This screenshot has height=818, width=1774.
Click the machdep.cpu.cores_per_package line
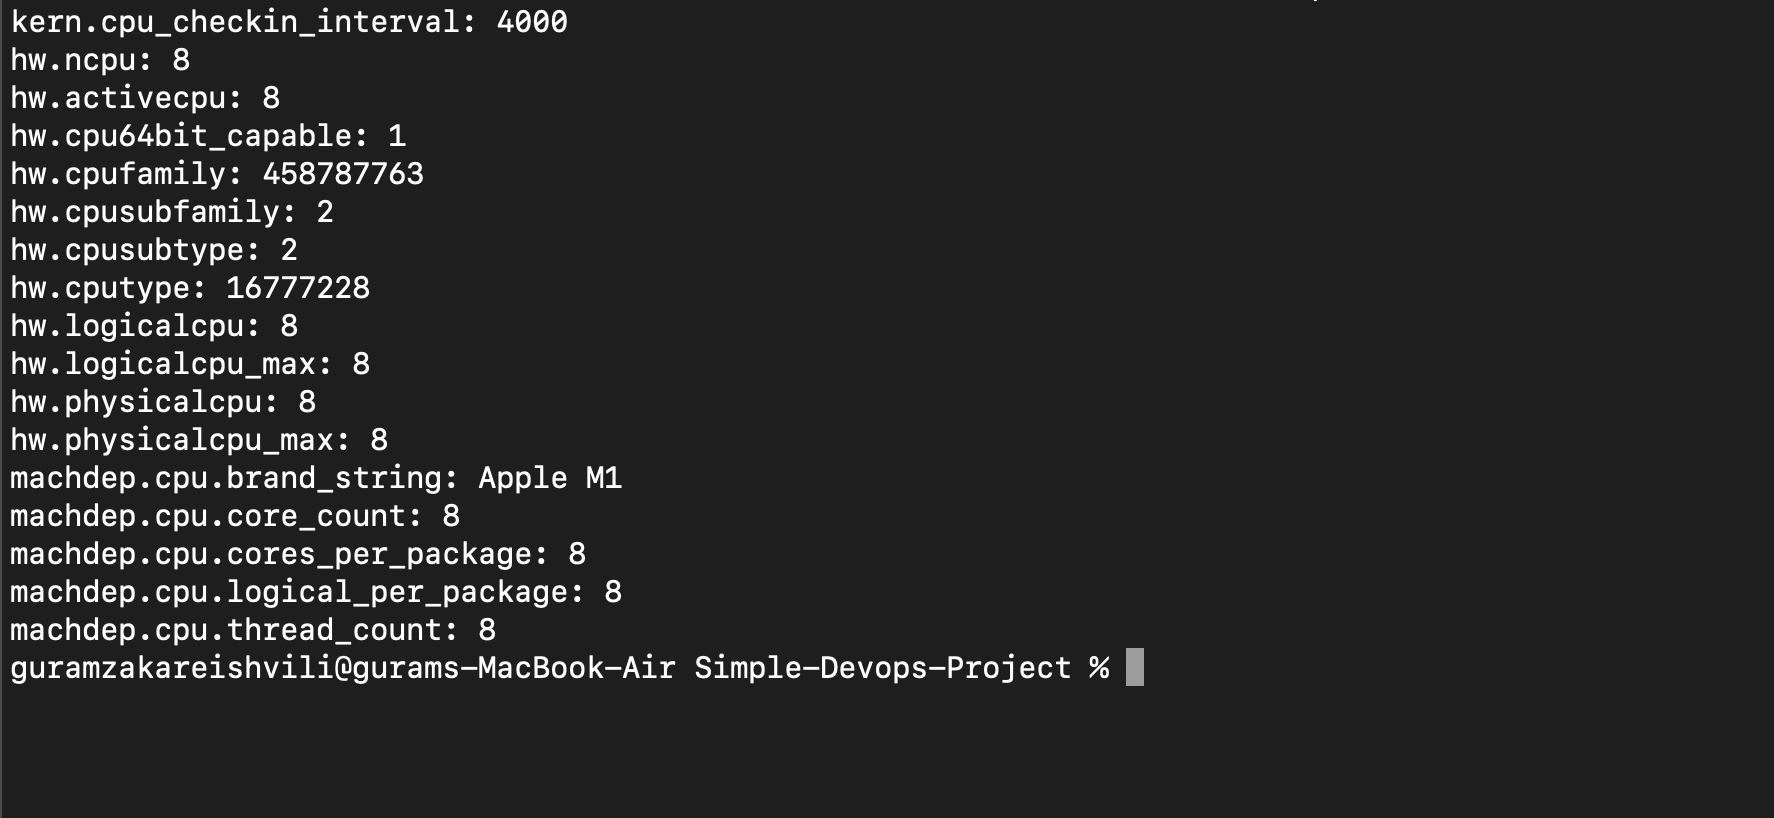click(298, 554)
